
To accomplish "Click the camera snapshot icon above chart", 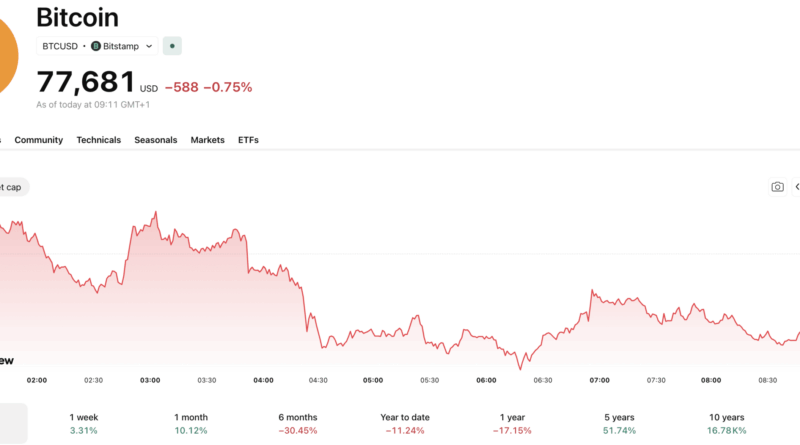I will (777, 187).
